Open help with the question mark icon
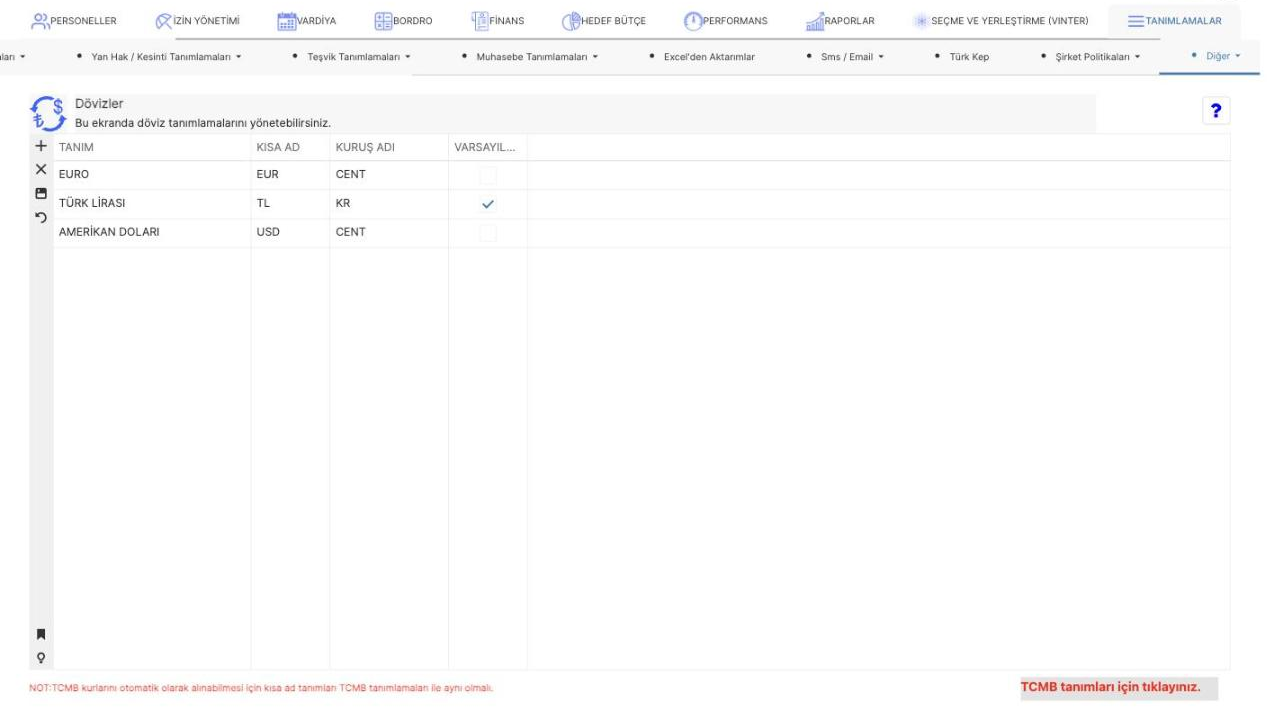Image resolution: width=1271 pixels, height=712 pixels. coord(1217,112)
